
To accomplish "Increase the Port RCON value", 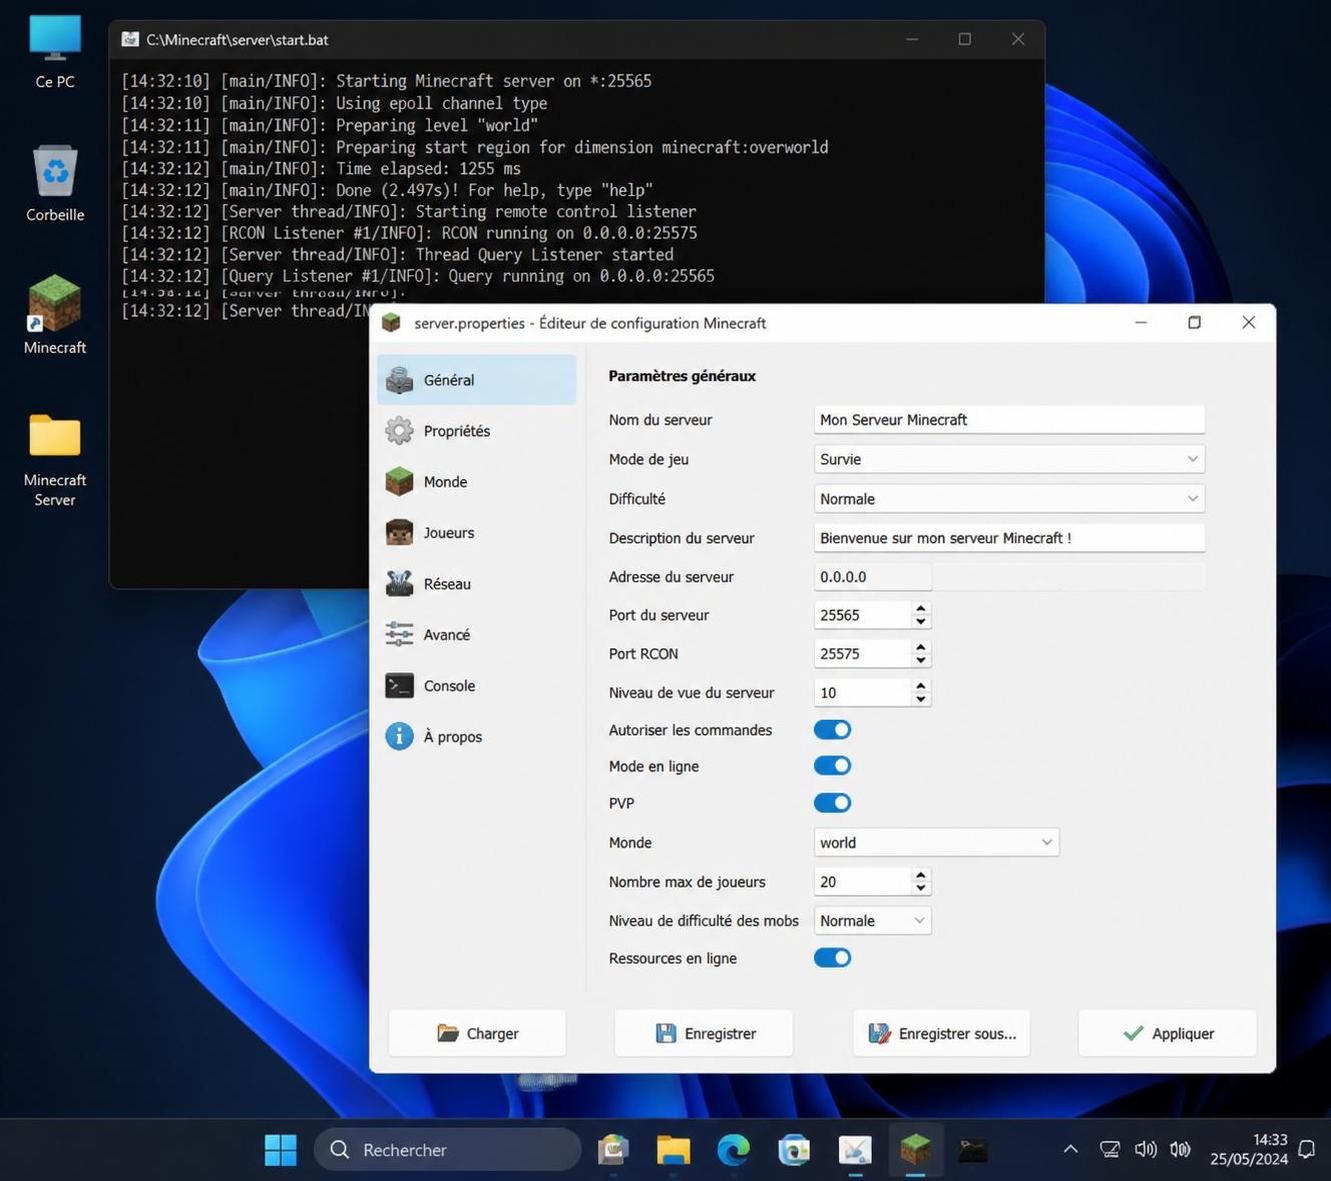I will [x=921, y=647].
